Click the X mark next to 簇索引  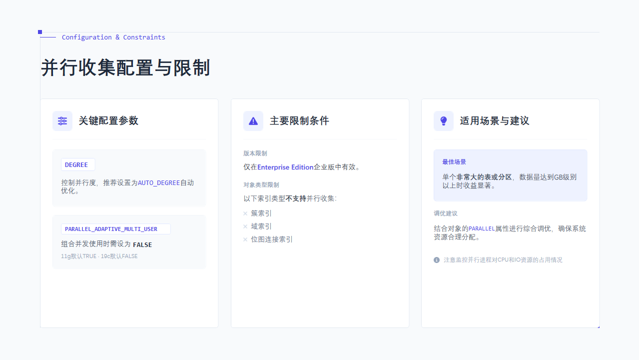pyautogui.click(x=245, y=213)
